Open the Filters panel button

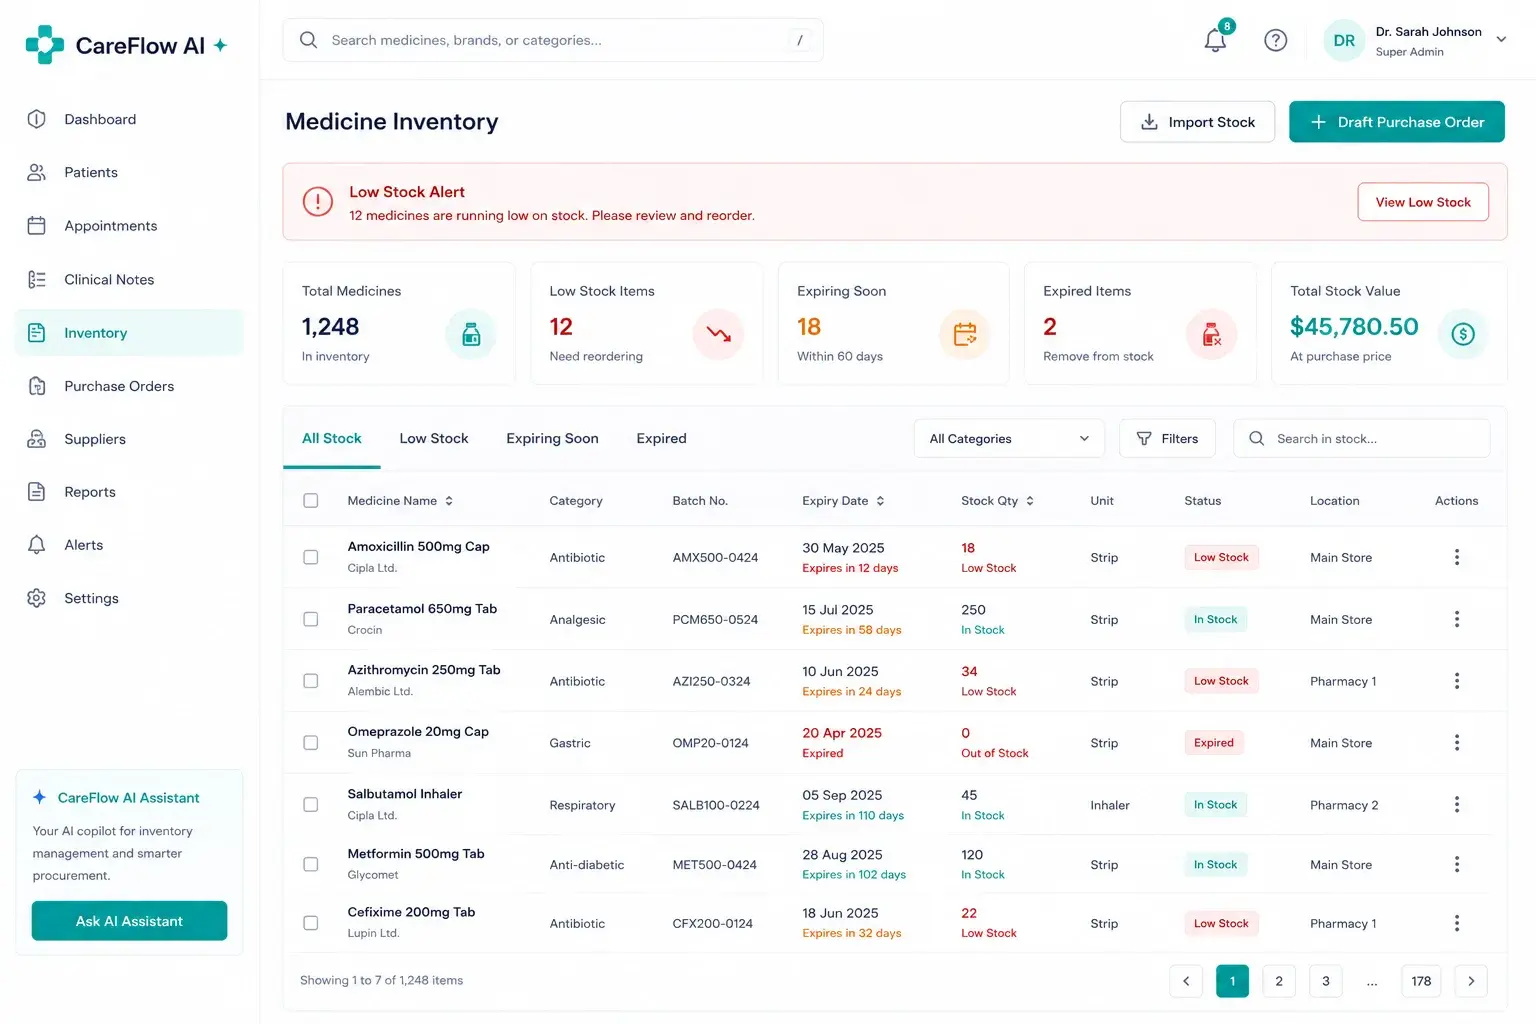(x=1167, y=439)
